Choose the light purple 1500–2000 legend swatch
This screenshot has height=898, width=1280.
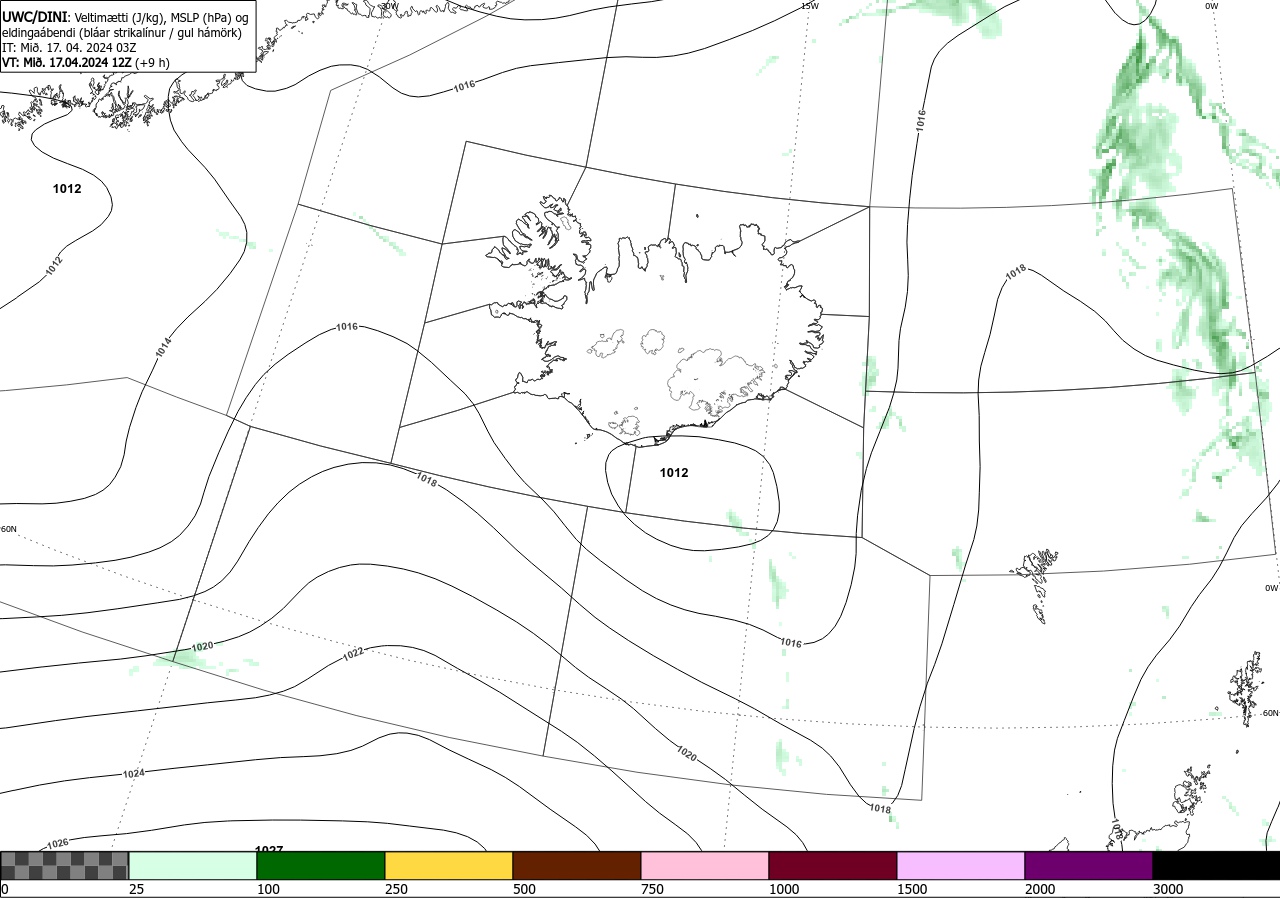coord(961,865)
